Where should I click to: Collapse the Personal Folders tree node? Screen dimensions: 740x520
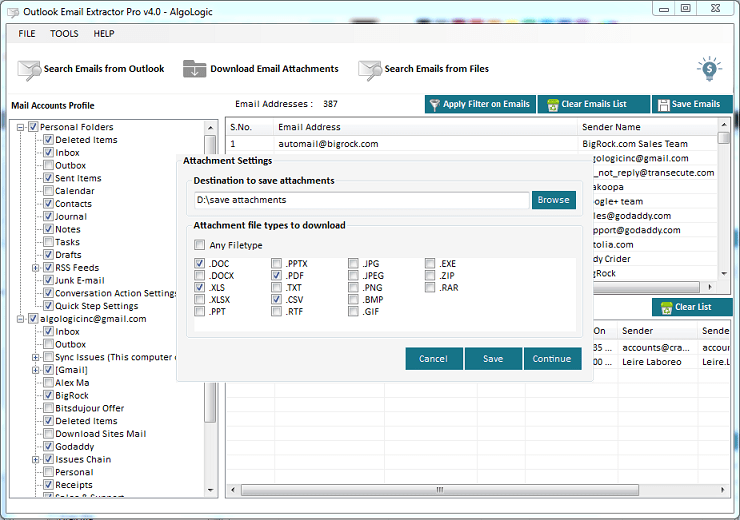click(21, 127)
